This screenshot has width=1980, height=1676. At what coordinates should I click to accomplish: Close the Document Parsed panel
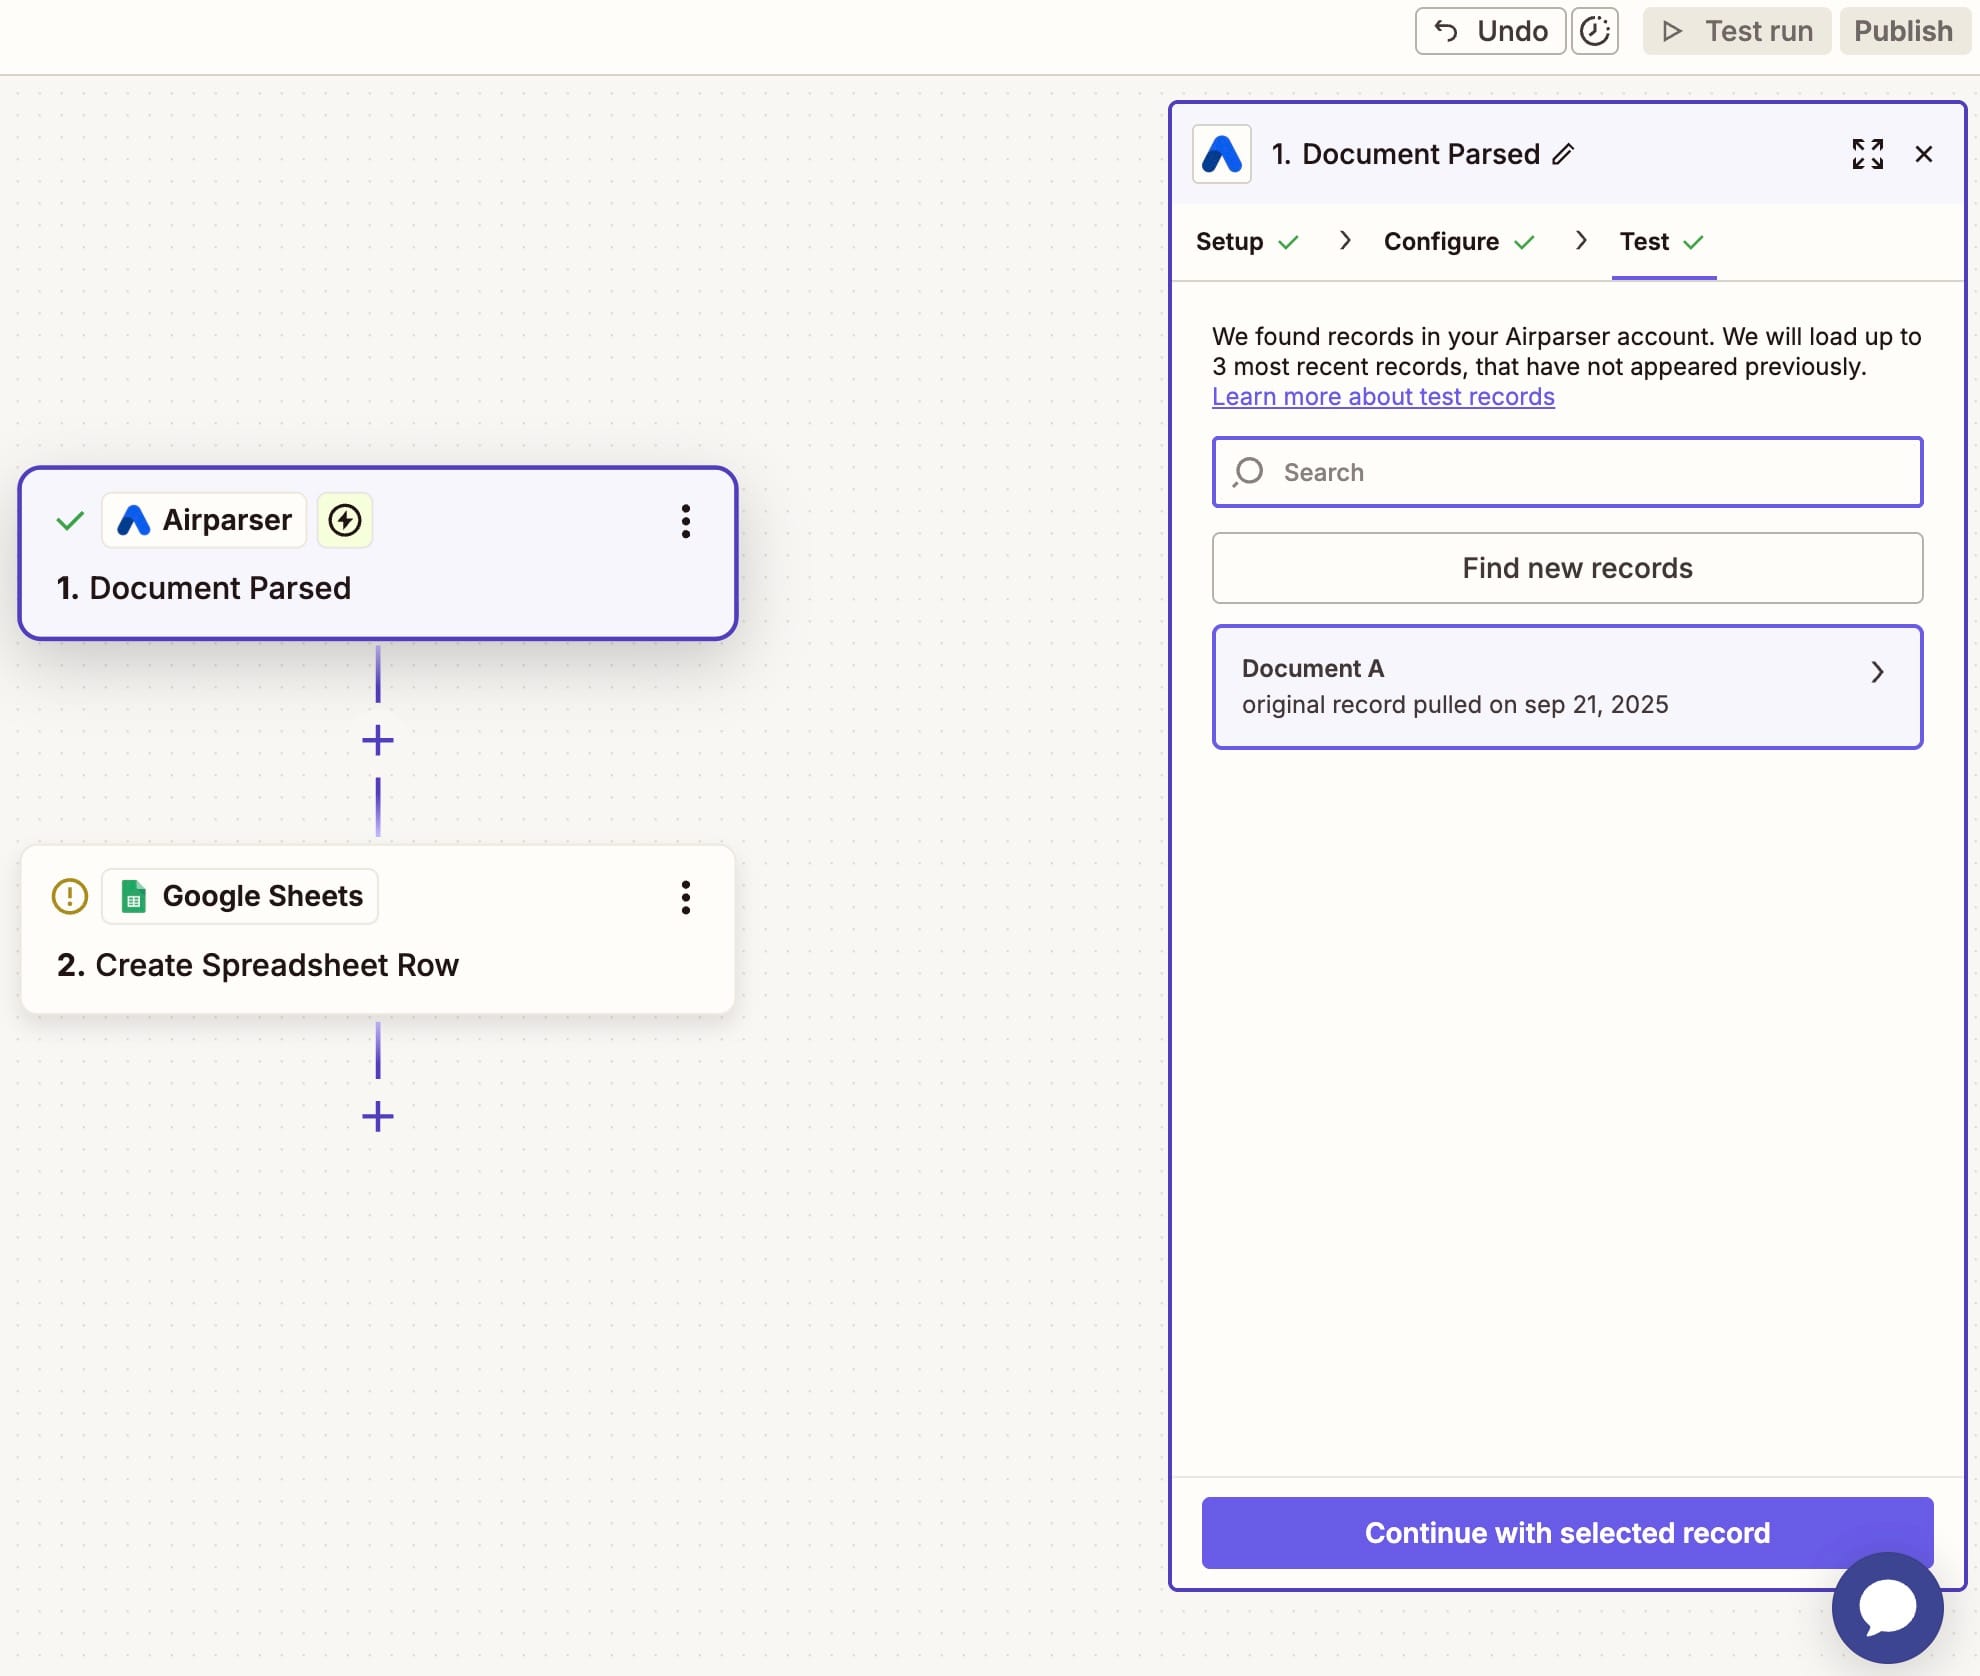1923,154
